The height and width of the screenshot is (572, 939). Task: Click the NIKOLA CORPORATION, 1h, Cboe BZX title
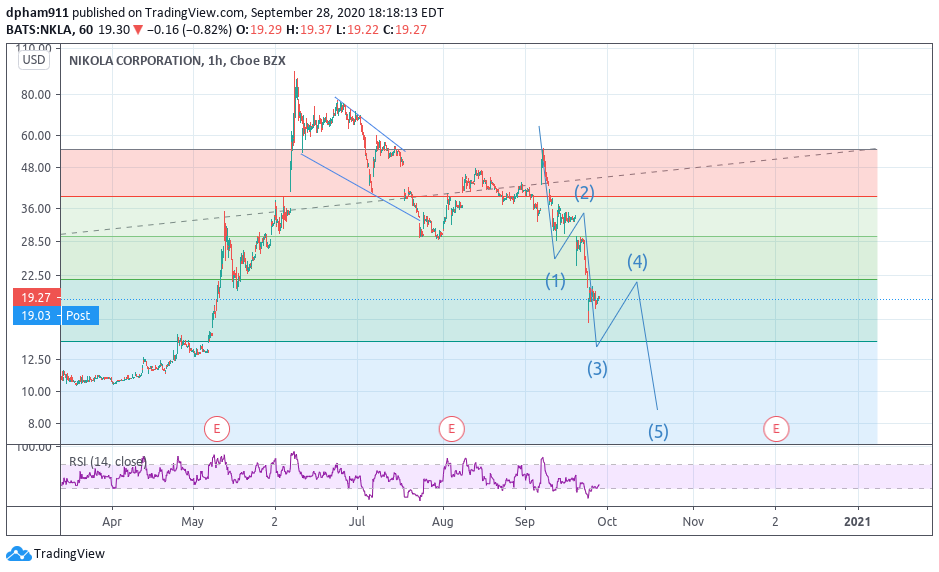point(177,60)
